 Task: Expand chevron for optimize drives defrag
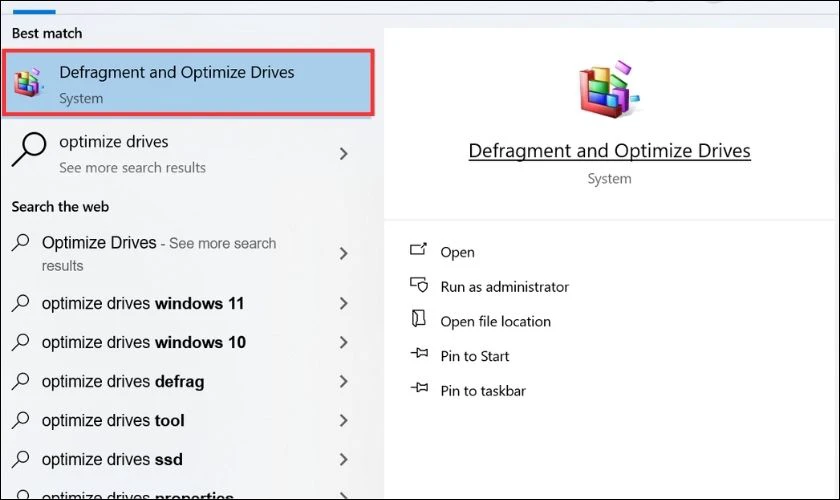click(343, 382)
